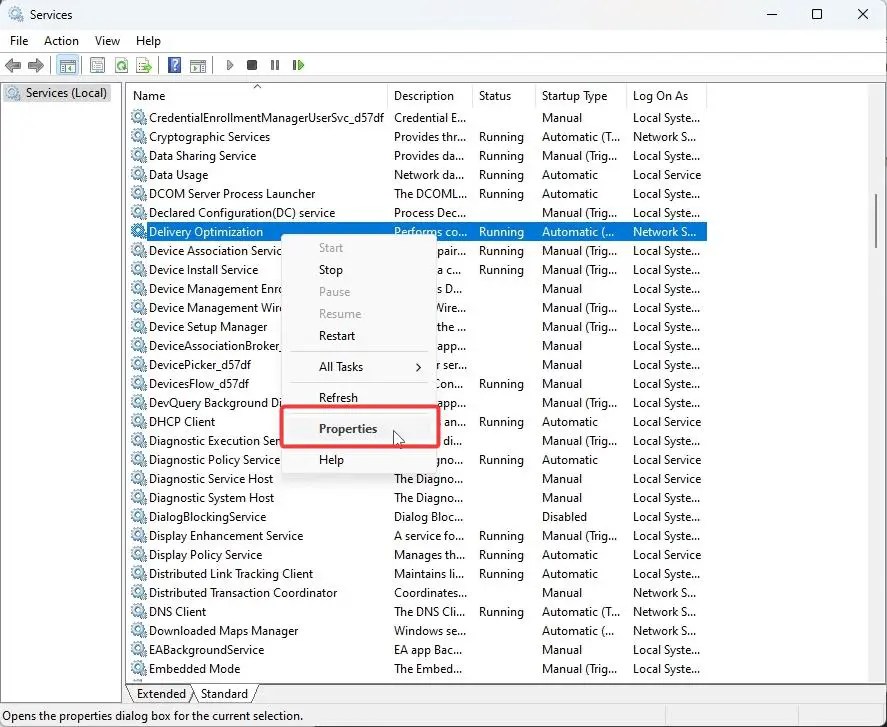Click the Refresh icon in the toolbar
Viewport: 887px width, 727px height.
(121, 66)
